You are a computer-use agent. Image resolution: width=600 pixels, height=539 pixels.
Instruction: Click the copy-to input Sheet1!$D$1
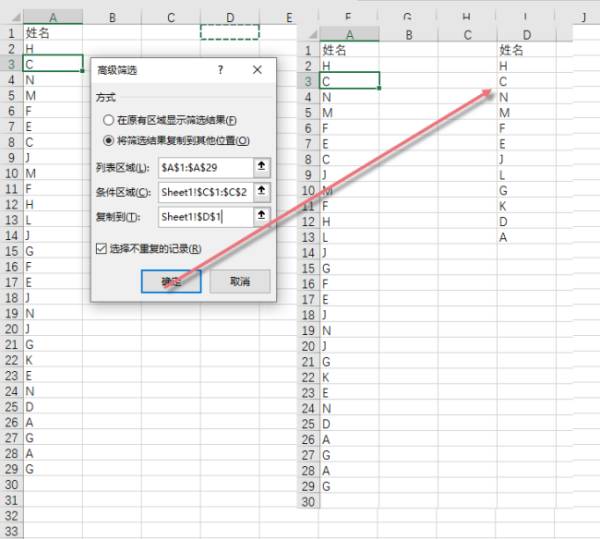coord(205,217)
